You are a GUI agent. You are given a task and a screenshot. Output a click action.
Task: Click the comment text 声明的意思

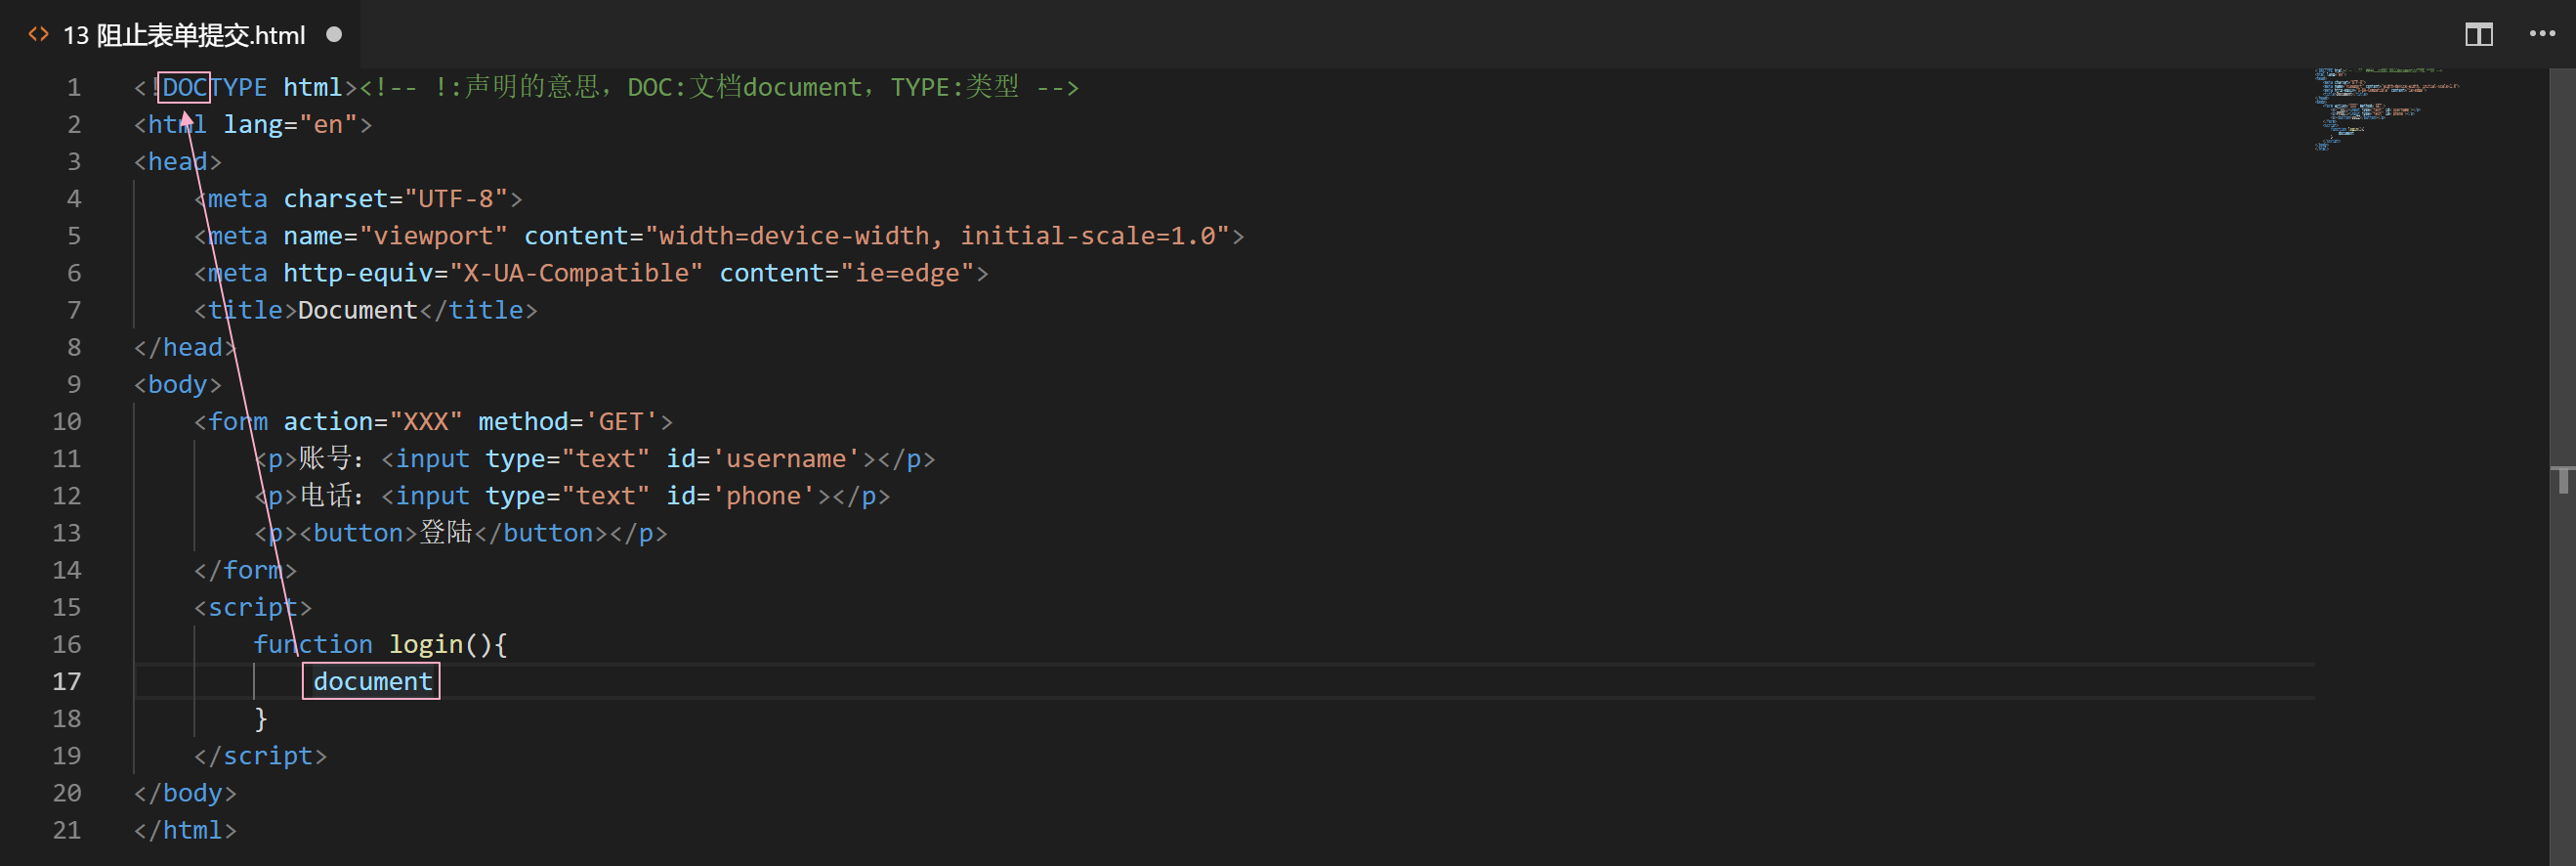(532, 87)
